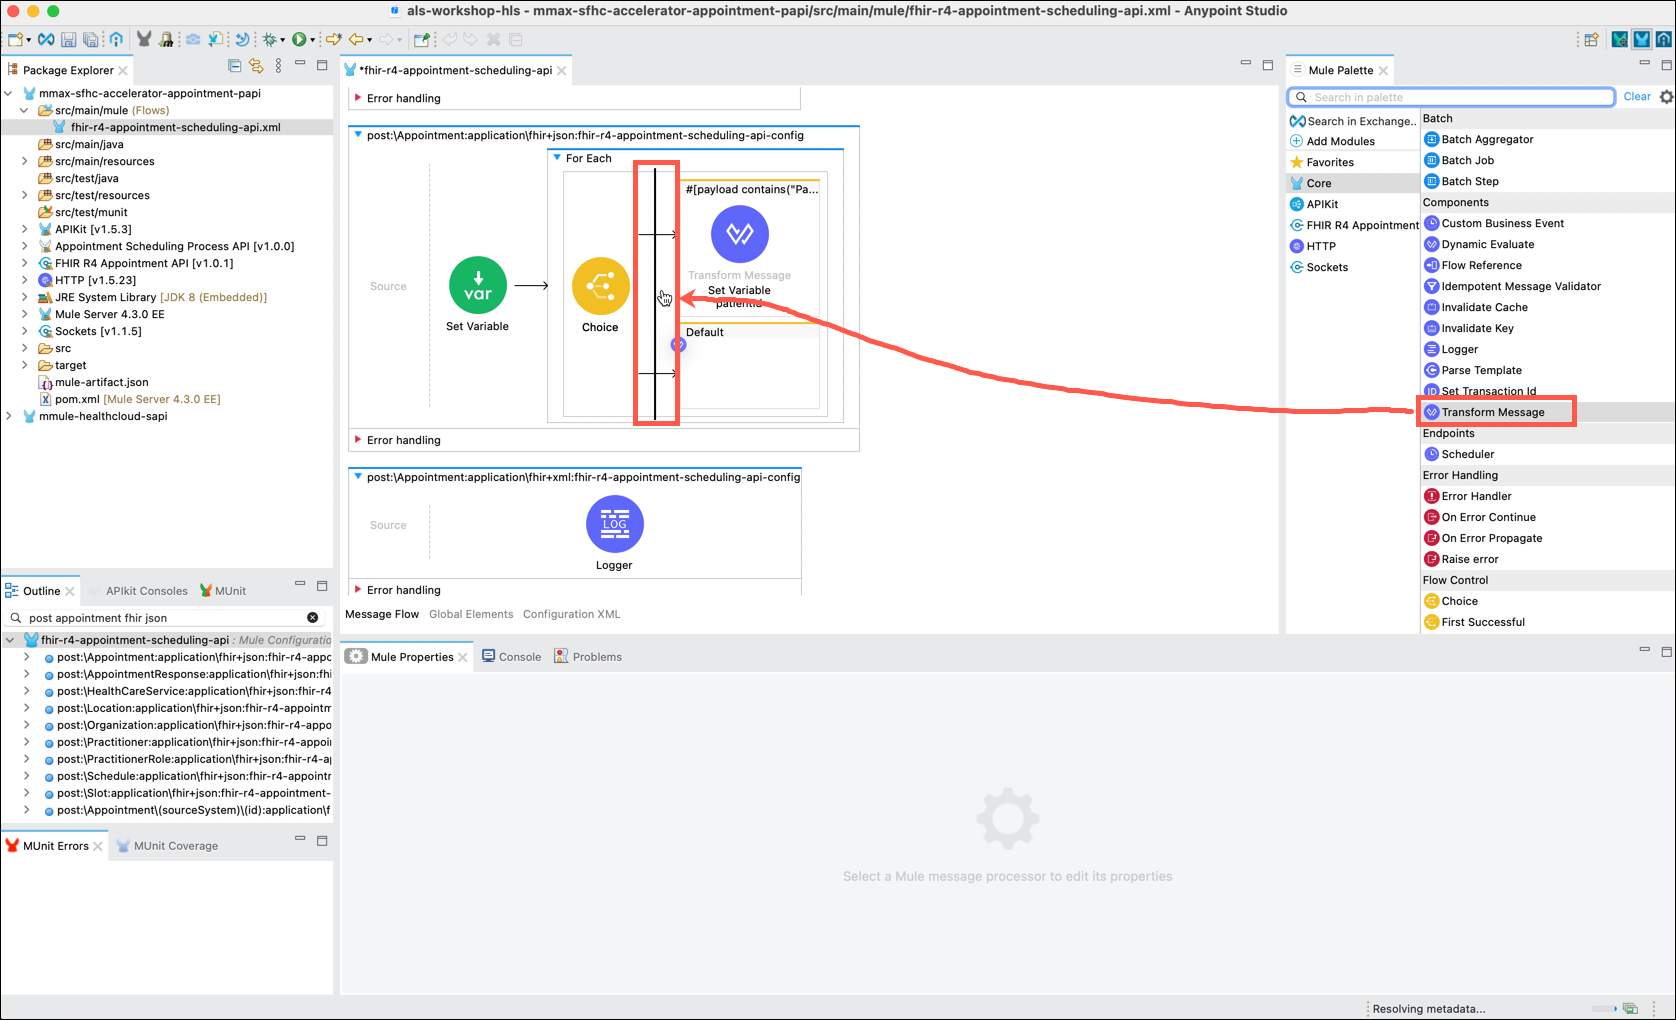Click the Search in palette field

tap(1451, 97)
